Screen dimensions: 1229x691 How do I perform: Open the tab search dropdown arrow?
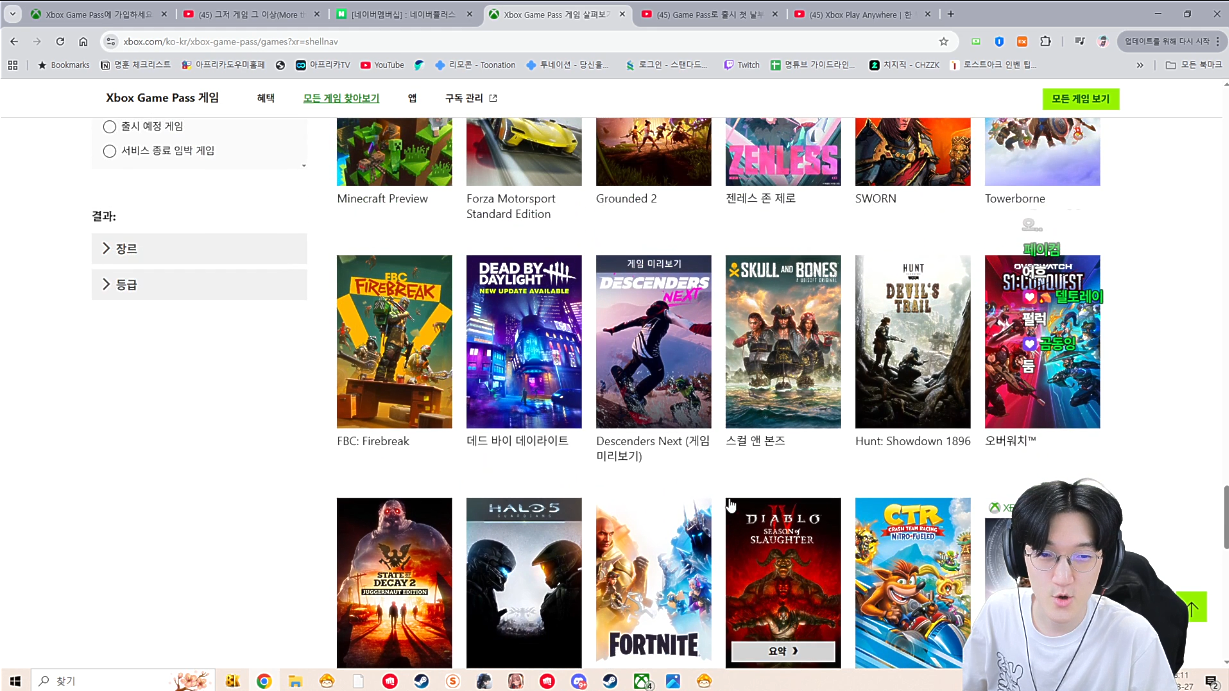(13, 14)
